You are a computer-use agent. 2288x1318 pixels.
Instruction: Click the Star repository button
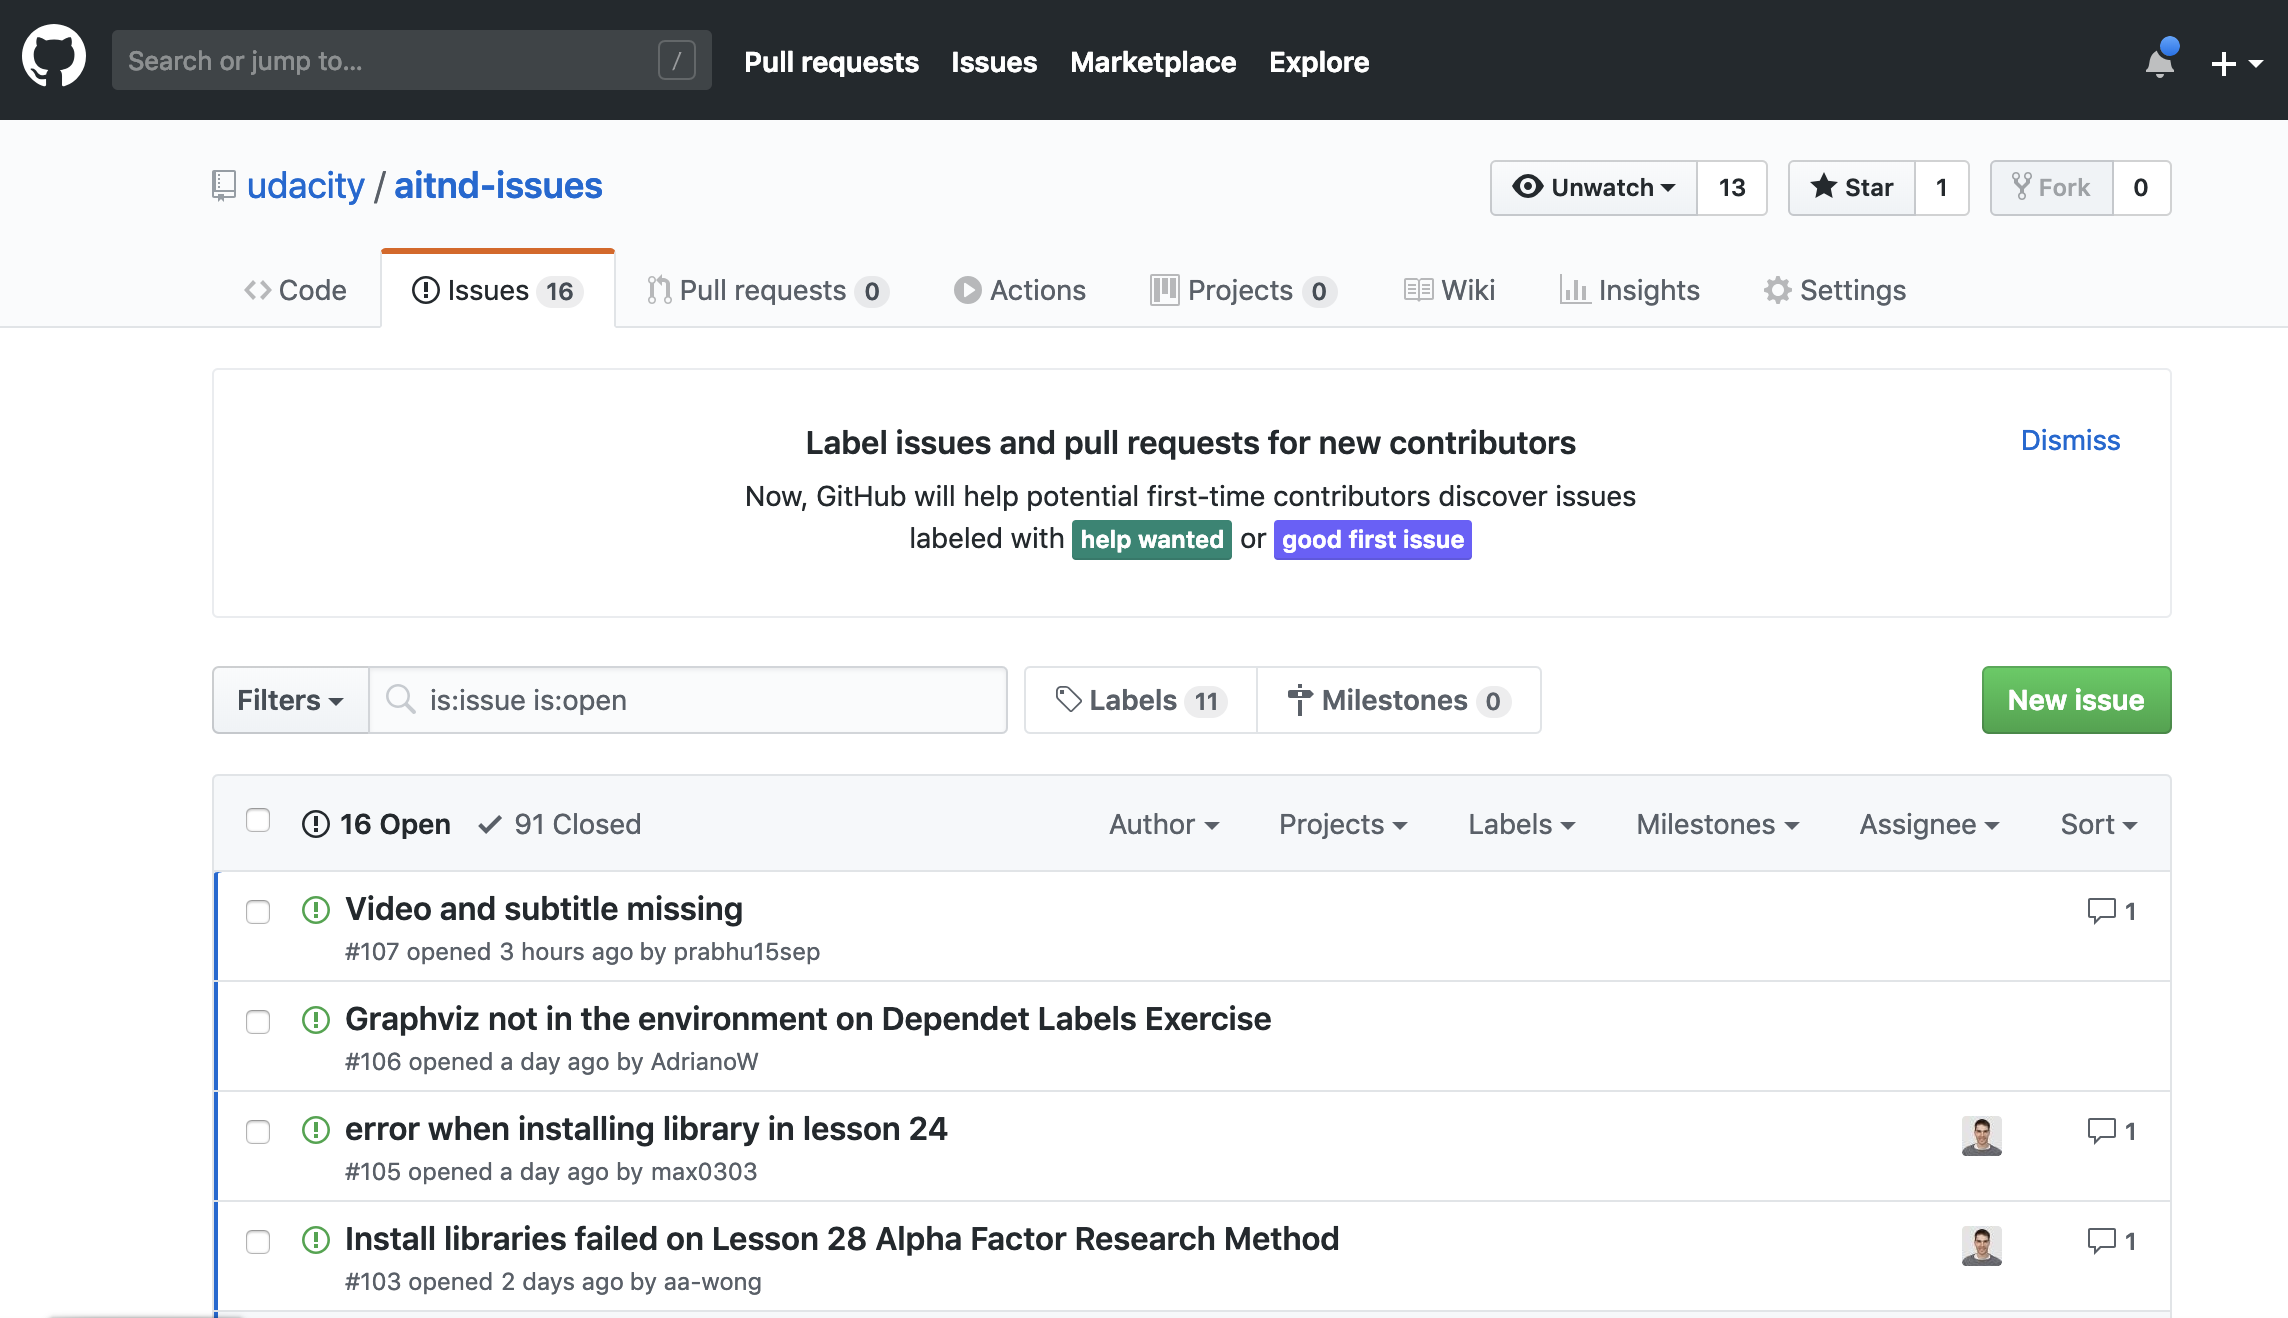point(1852,187)
